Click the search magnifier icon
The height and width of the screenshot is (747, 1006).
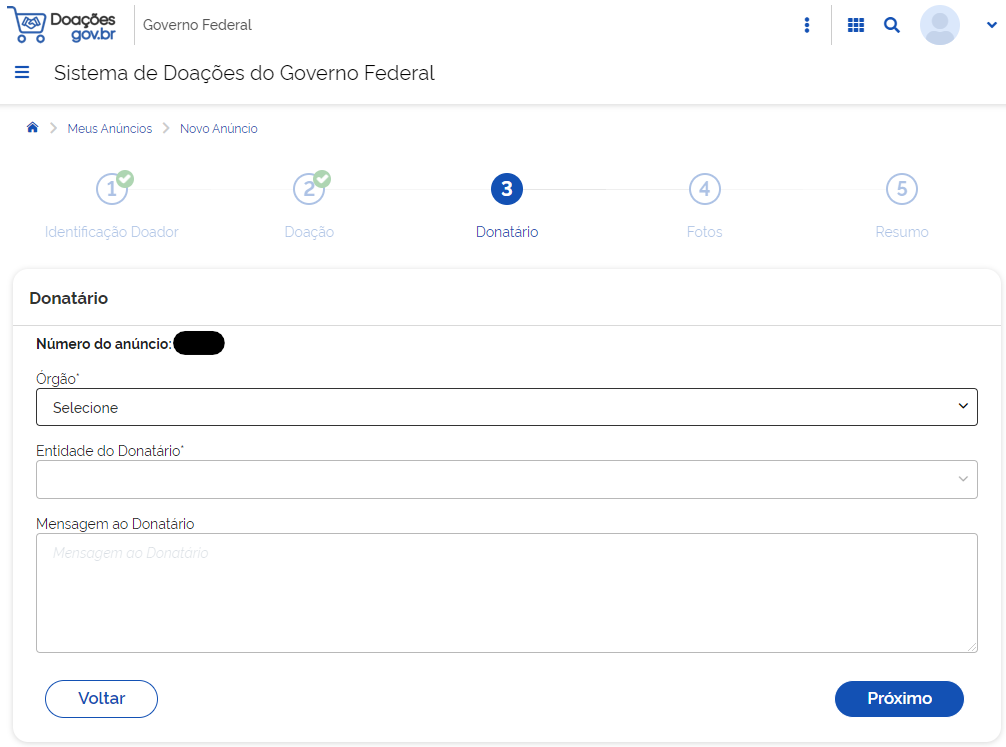pos(892,26)
